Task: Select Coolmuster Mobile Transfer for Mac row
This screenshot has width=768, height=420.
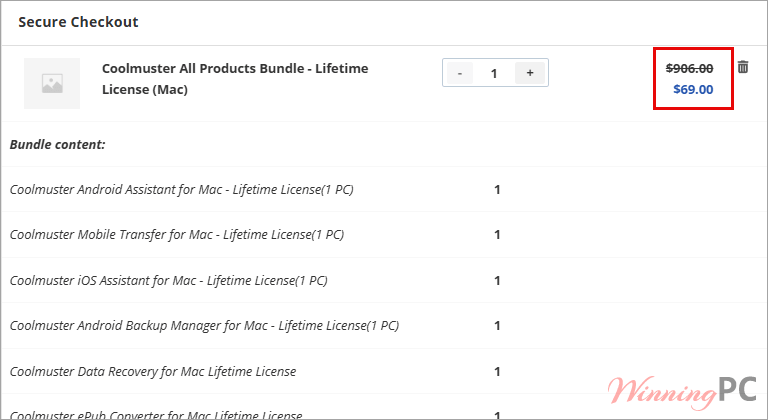Action: [x=384, y=235]
